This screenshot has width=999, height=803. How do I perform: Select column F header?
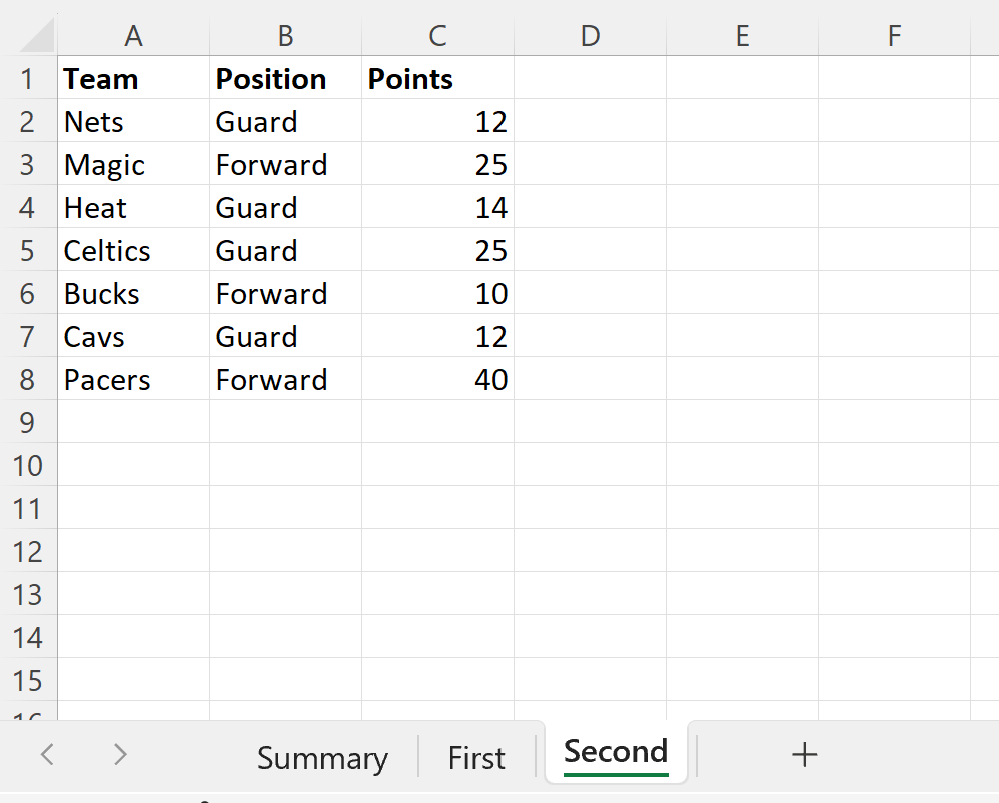(894, 36)
